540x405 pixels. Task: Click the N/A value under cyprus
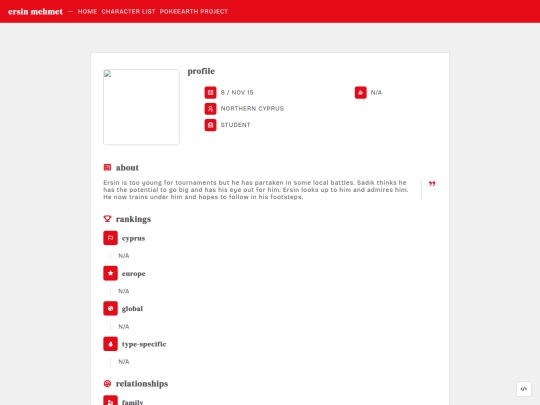124,256
